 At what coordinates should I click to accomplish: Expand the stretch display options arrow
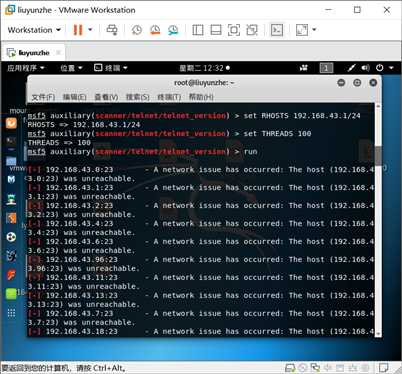coord(314,30)
